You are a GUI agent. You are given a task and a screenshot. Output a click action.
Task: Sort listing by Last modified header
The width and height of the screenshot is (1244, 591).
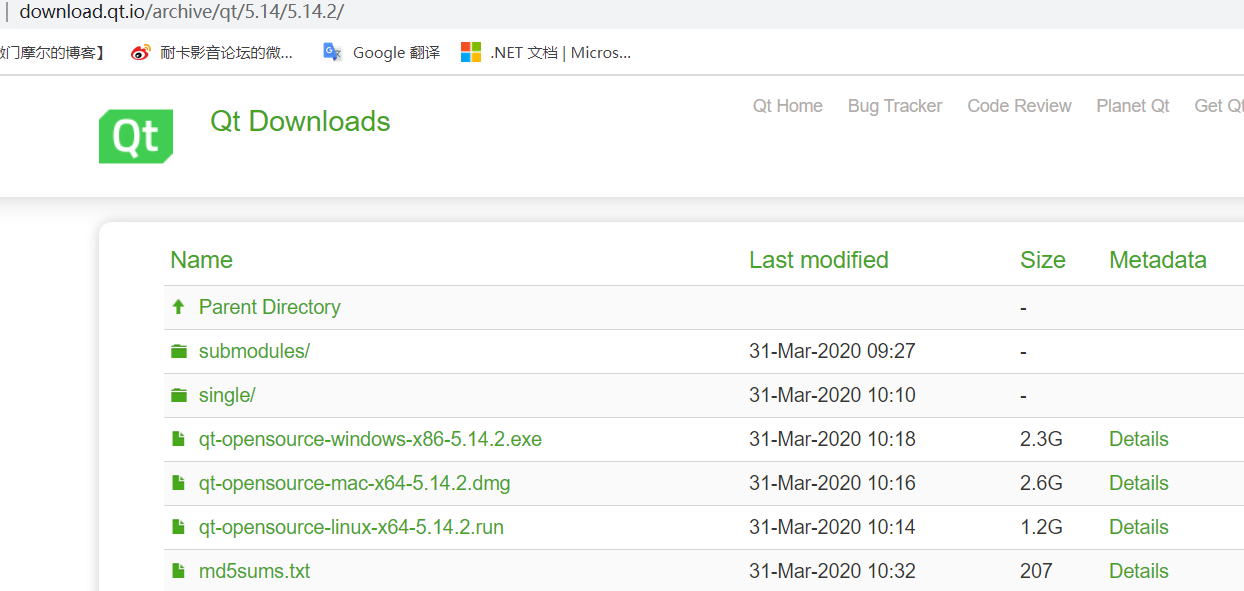point(819,260)
